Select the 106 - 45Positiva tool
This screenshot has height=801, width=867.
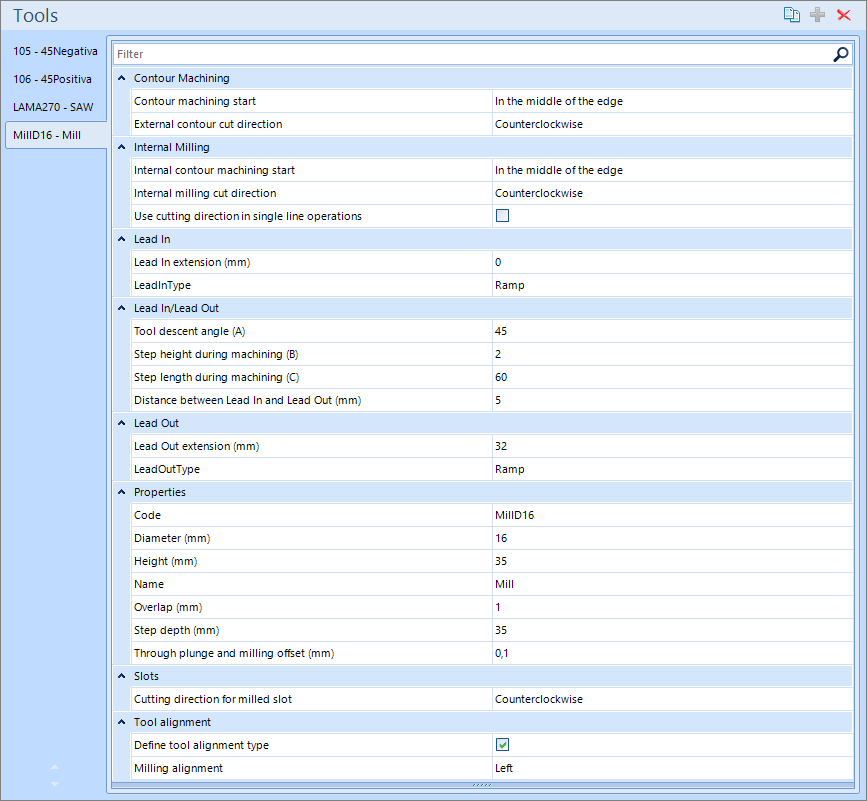click(55, 79)
